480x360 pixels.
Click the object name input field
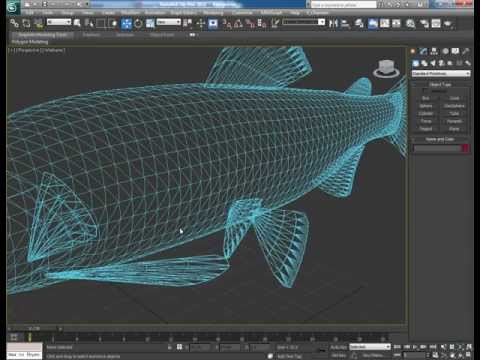(437, 148)
